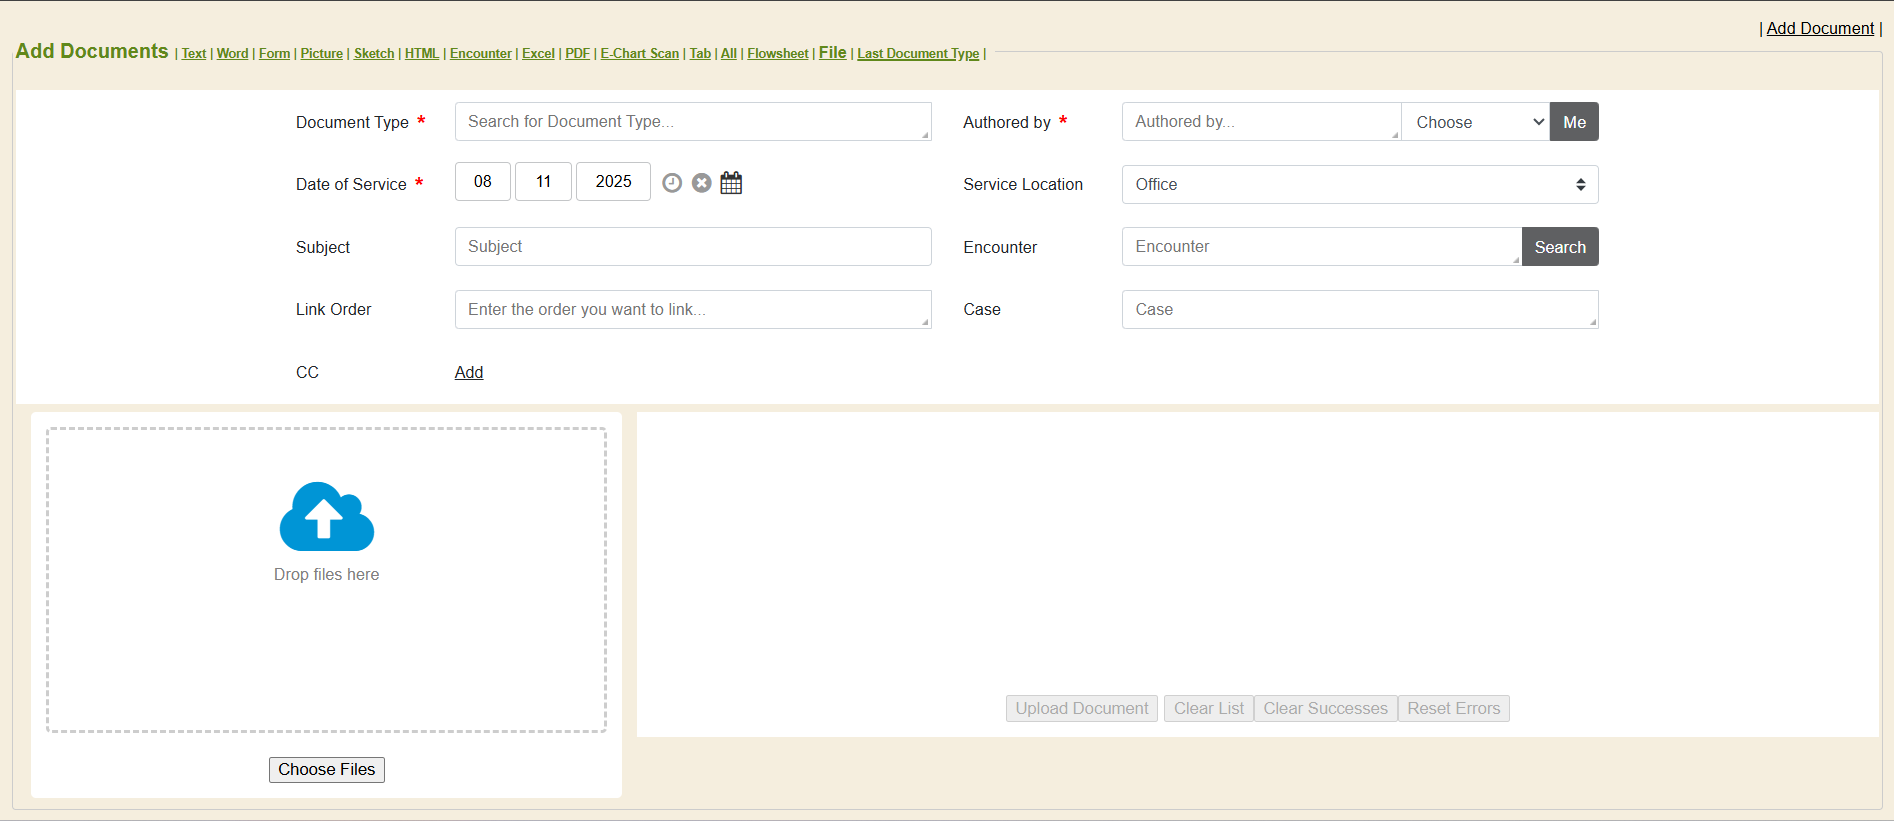
Task: Select the E-Chart Scan tab
Action: click(639, 54)
